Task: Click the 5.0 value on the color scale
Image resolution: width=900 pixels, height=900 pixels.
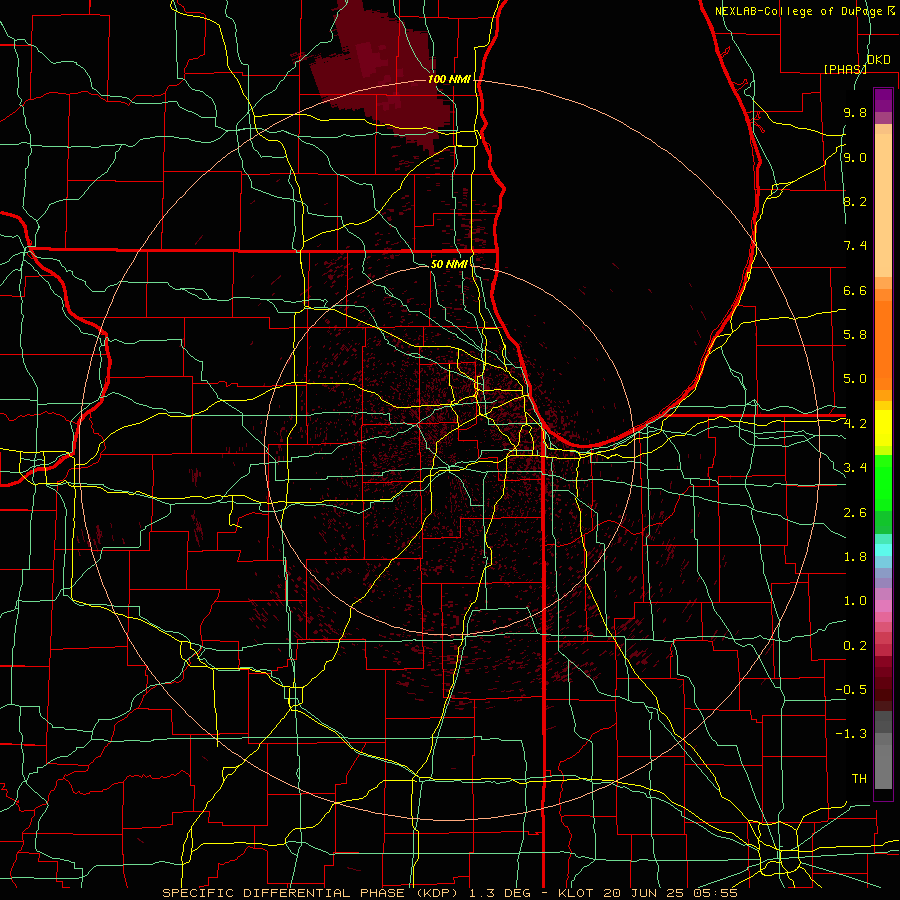Action: point(855,379)
